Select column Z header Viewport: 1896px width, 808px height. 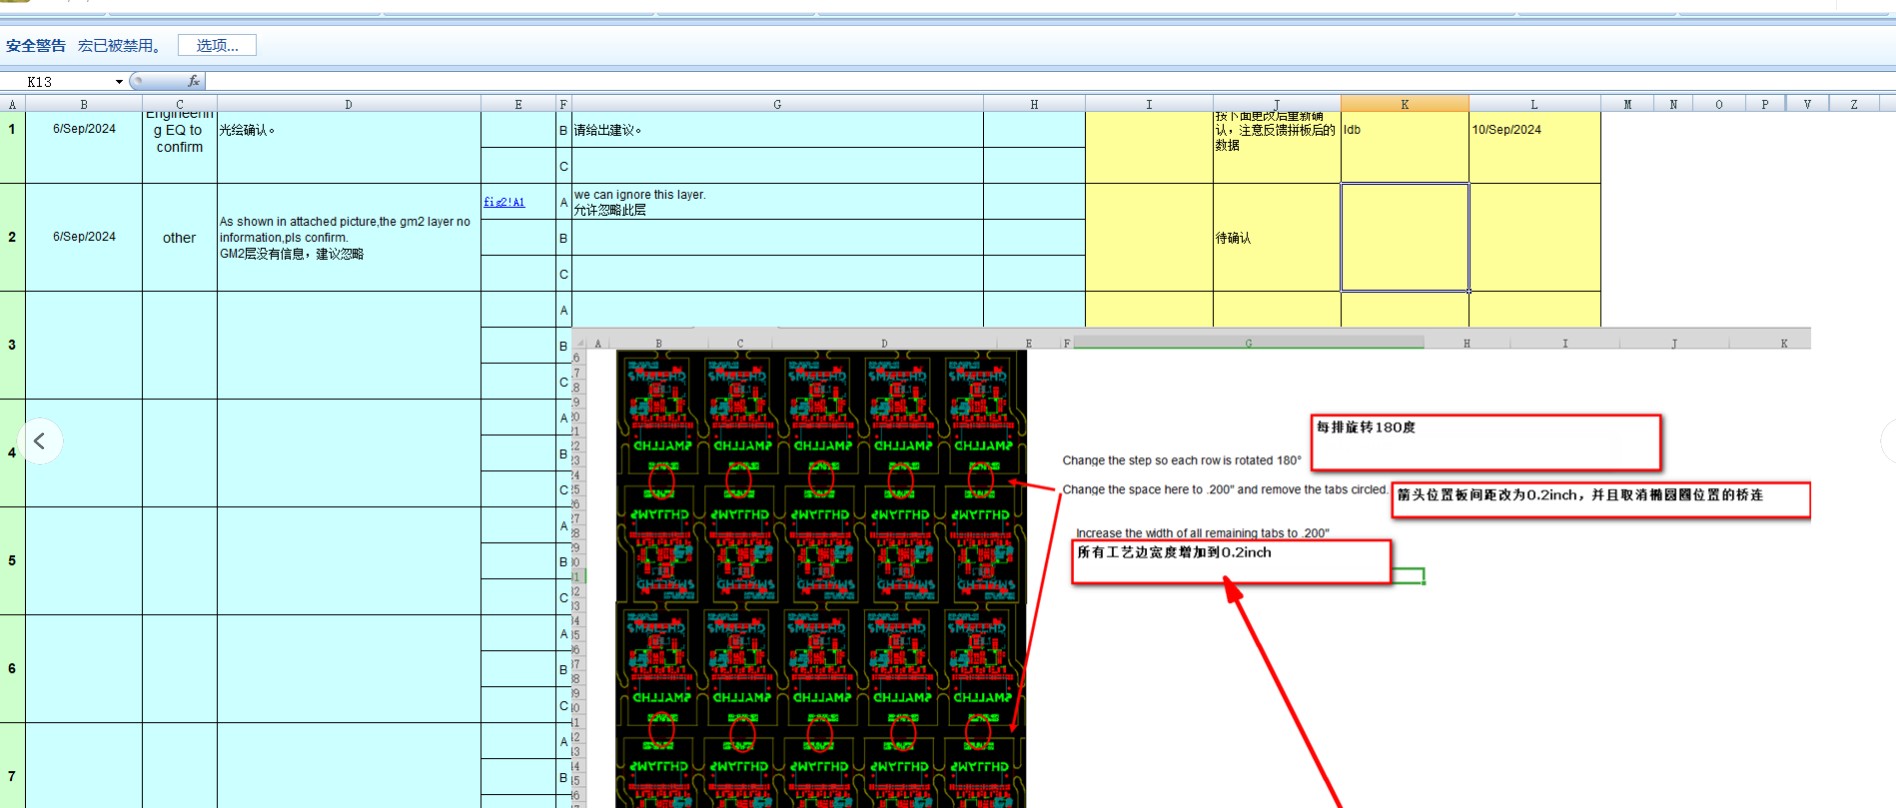pyautogui.click(x=1854, y=104)
